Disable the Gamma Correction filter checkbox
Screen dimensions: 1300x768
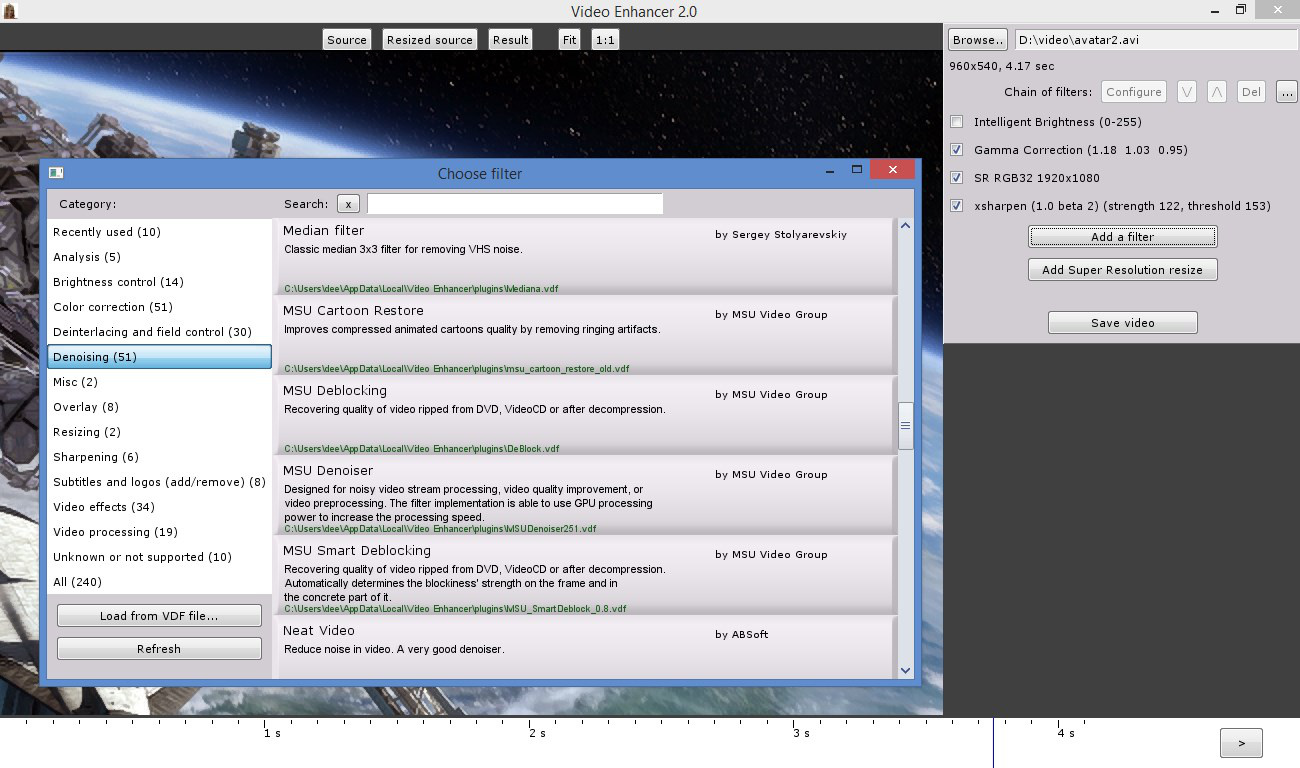(x=957, y=150)
